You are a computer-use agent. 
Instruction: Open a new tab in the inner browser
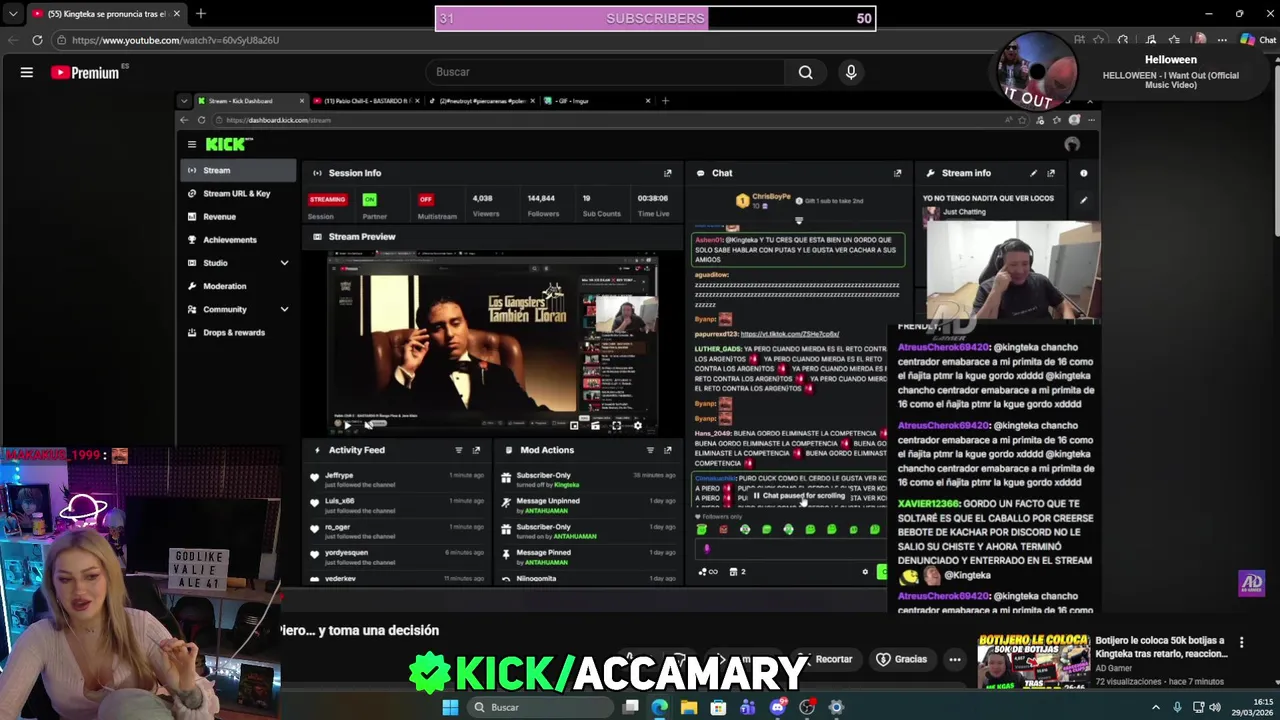(x=666, y=101)
